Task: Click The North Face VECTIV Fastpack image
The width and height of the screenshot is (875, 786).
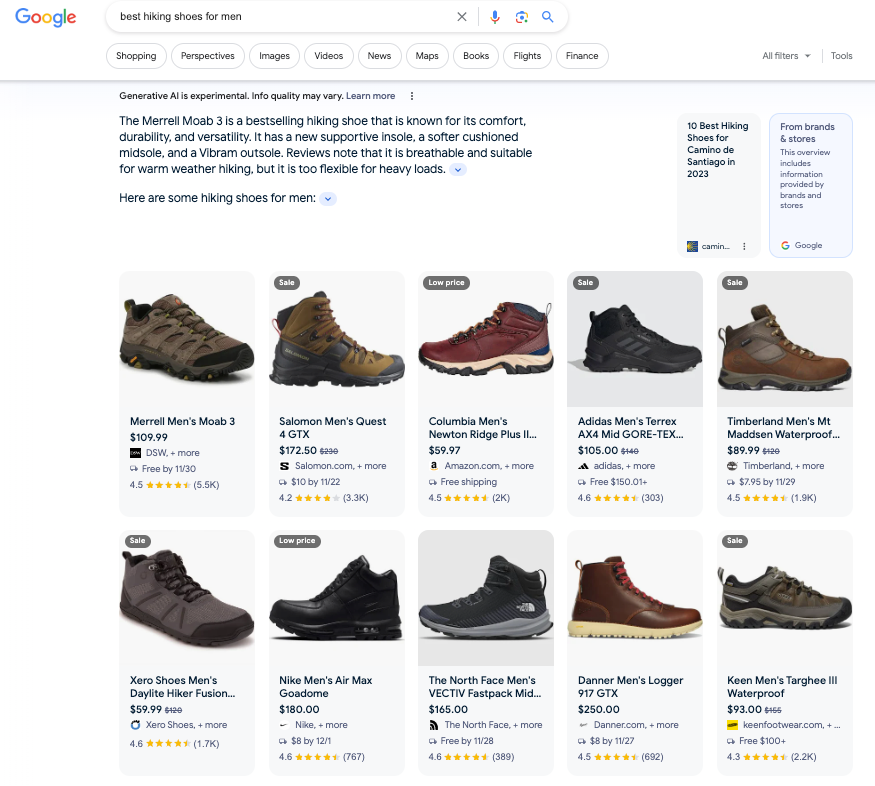Action: (486, 598)
